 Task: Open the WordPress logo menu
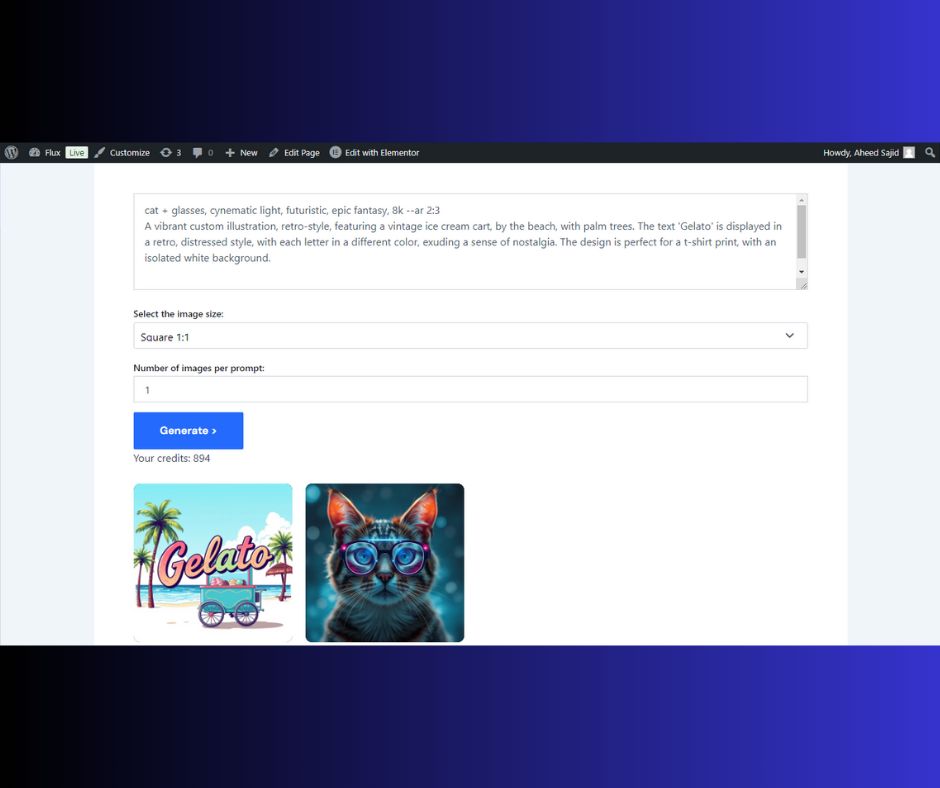coord(11,152)
